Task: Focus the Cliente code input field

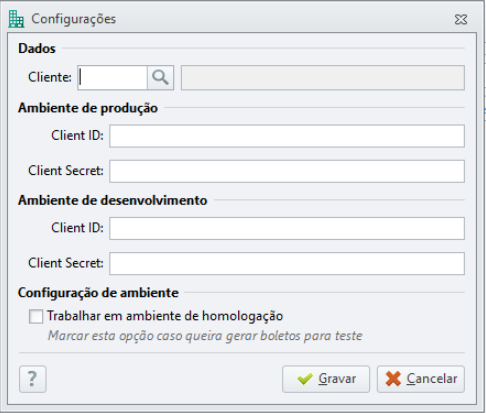Action: 112,78
